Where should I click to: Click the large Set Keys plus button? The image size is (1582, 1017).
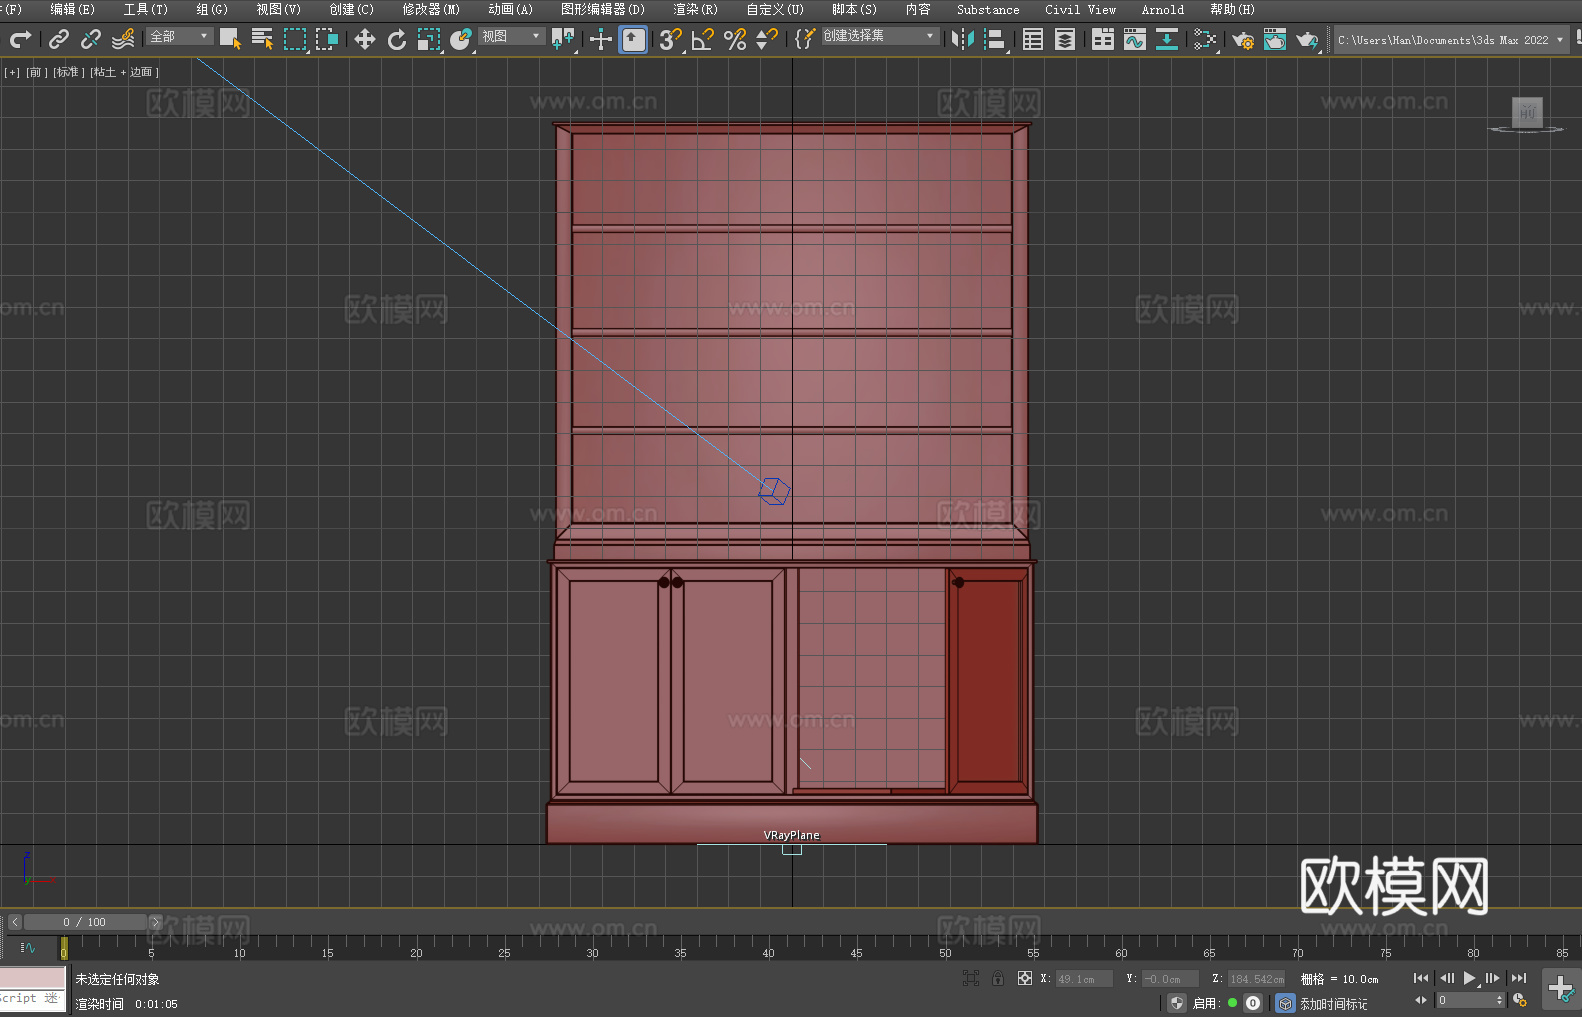tap(1560, 989)
